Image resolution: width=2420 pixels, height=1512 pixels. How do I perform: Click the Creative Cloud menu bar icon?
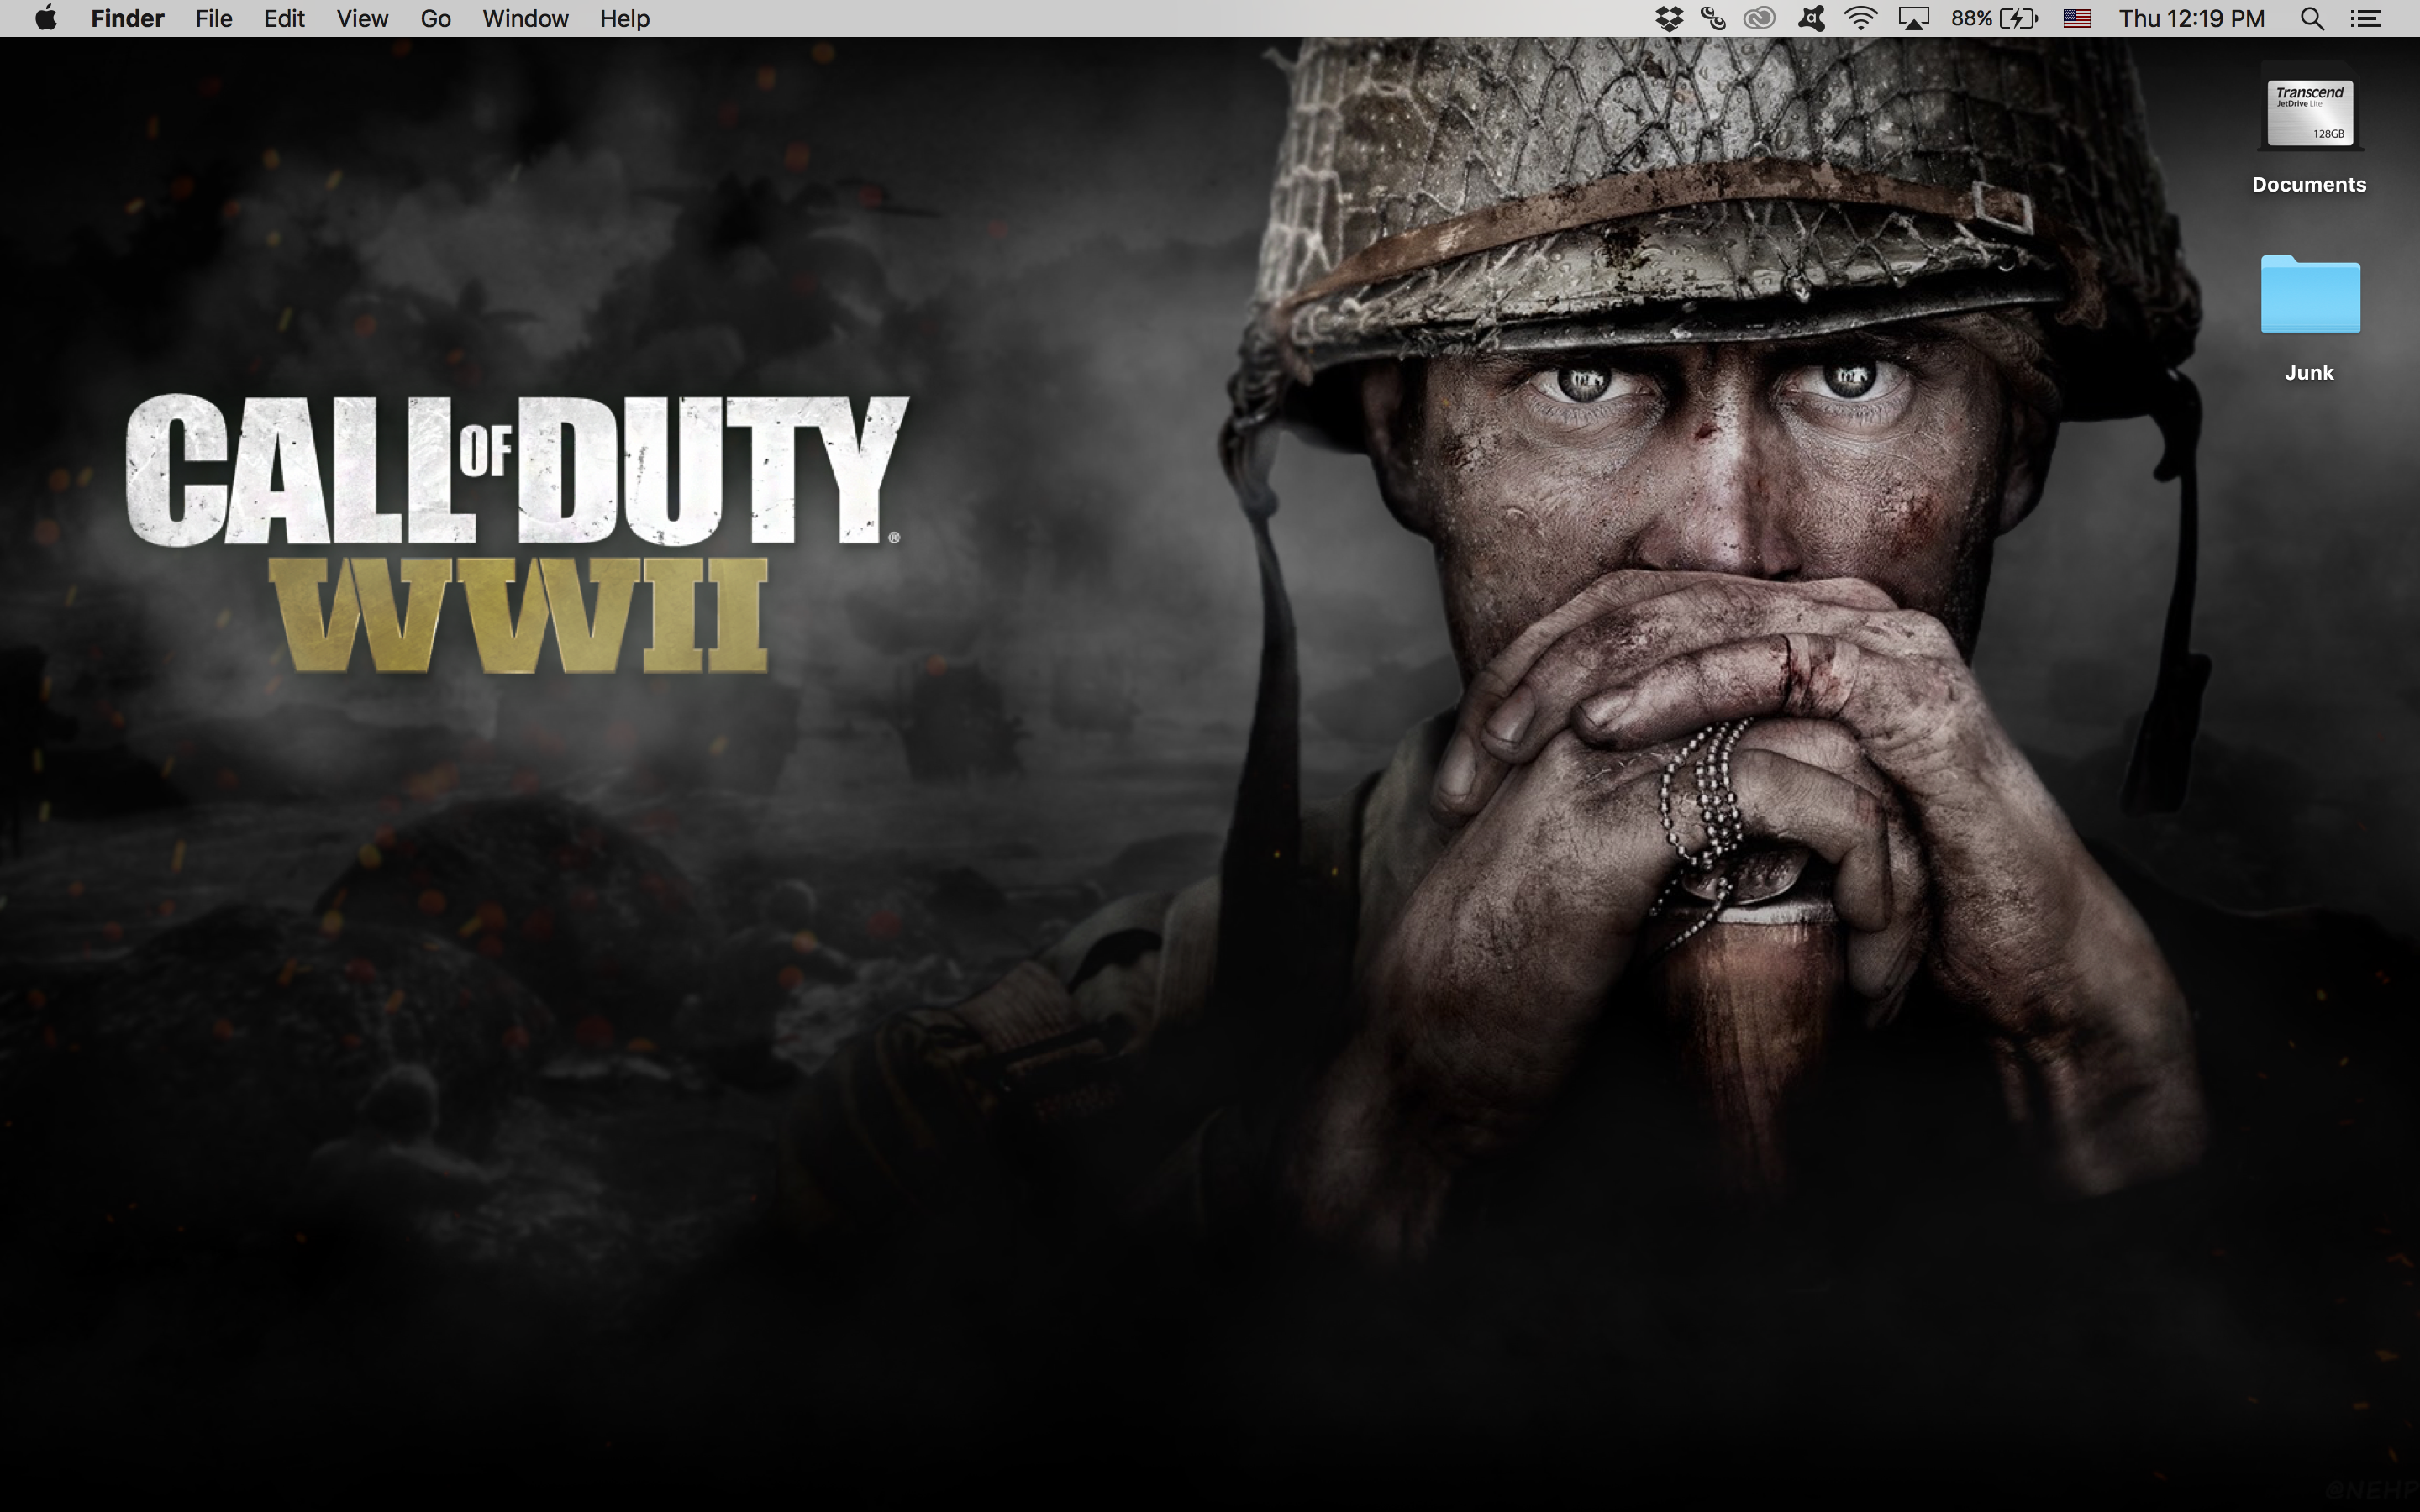tap(1759, 18)
